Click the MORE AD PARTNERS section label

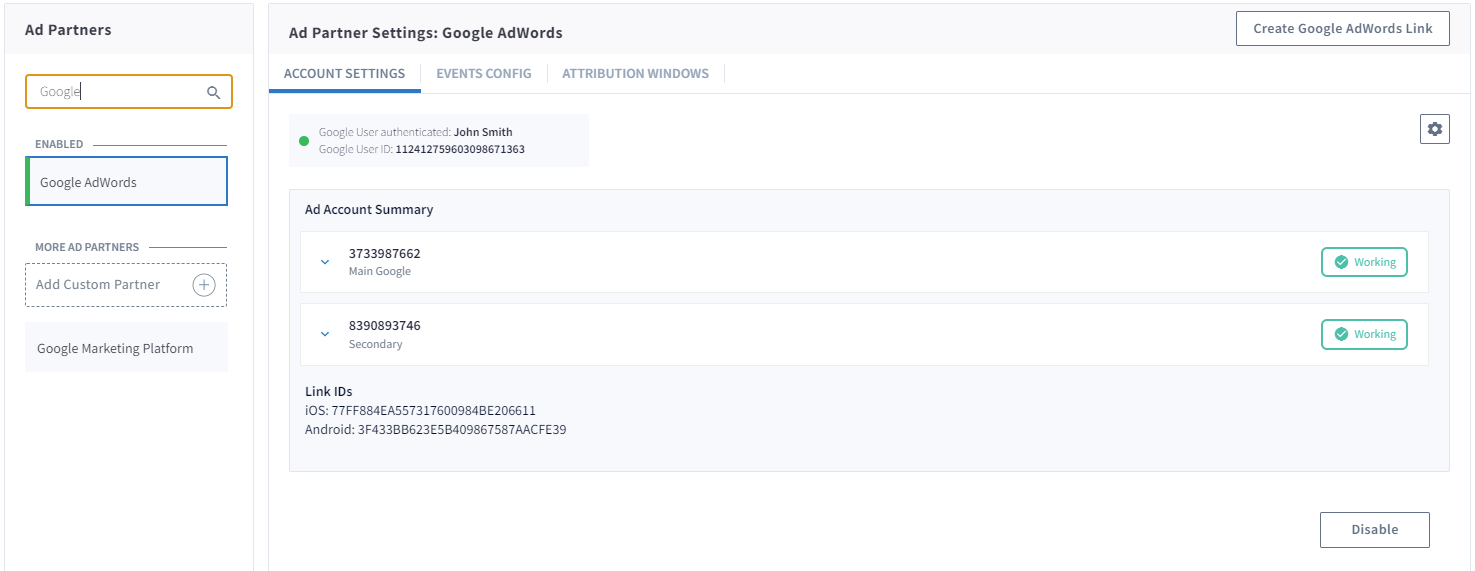[x=87, y=247]
